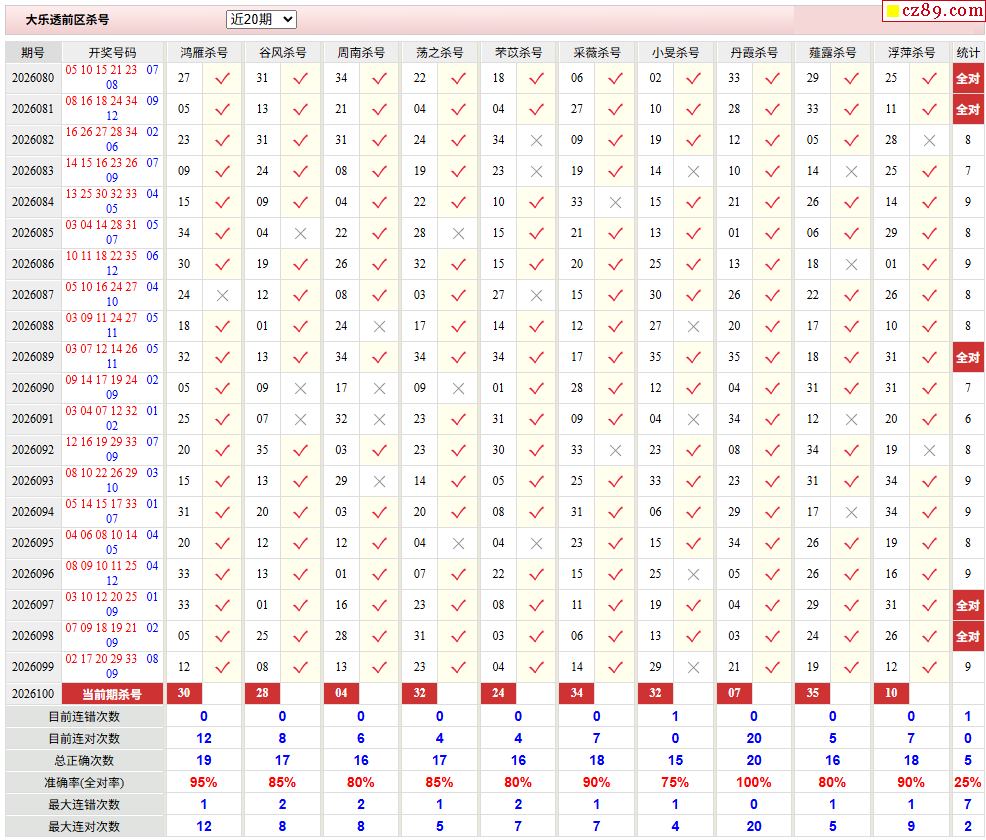Click the X mark for 谷风杀号 in row 2026085
Image resolution: width=986 pixels, height=840 pixels.
(301, 233)
